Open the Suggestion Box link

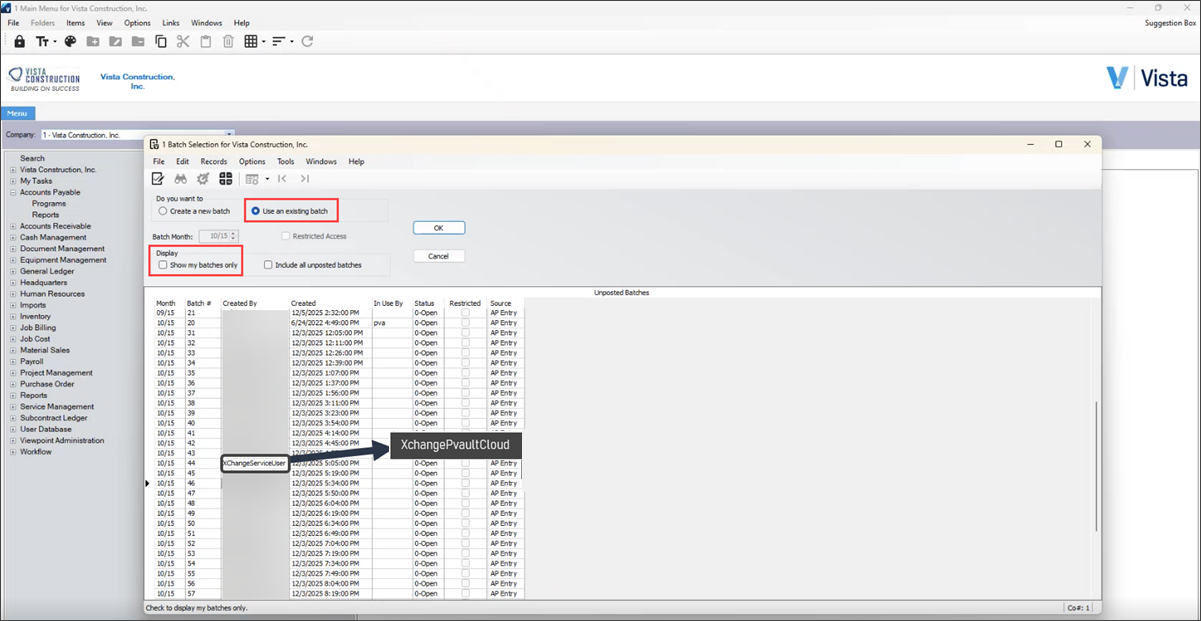(x=1169, y=22)
